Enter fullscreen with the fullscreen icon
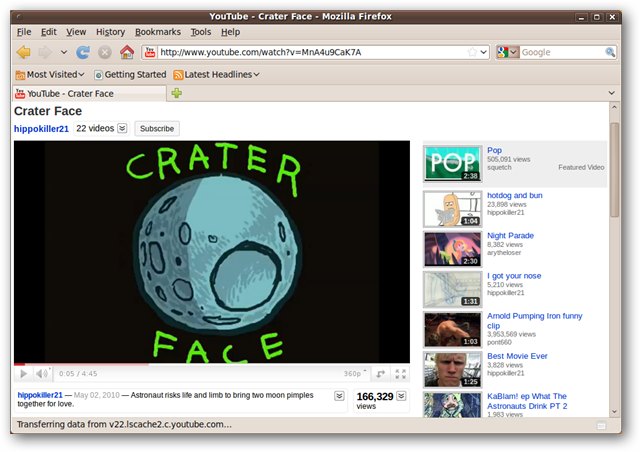Viewport: 640px width, 452px height. click(400, 374)
